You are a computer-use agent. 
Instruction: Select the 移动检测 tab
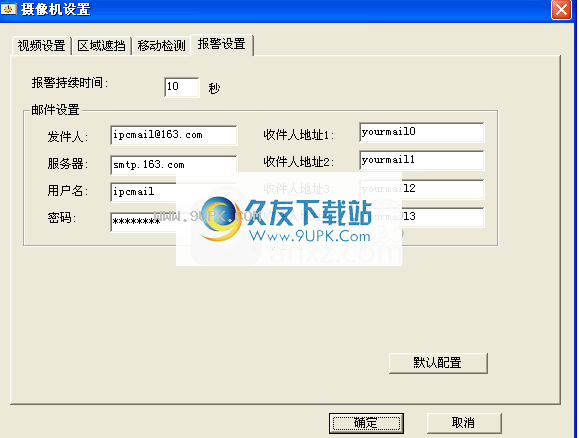161,46
